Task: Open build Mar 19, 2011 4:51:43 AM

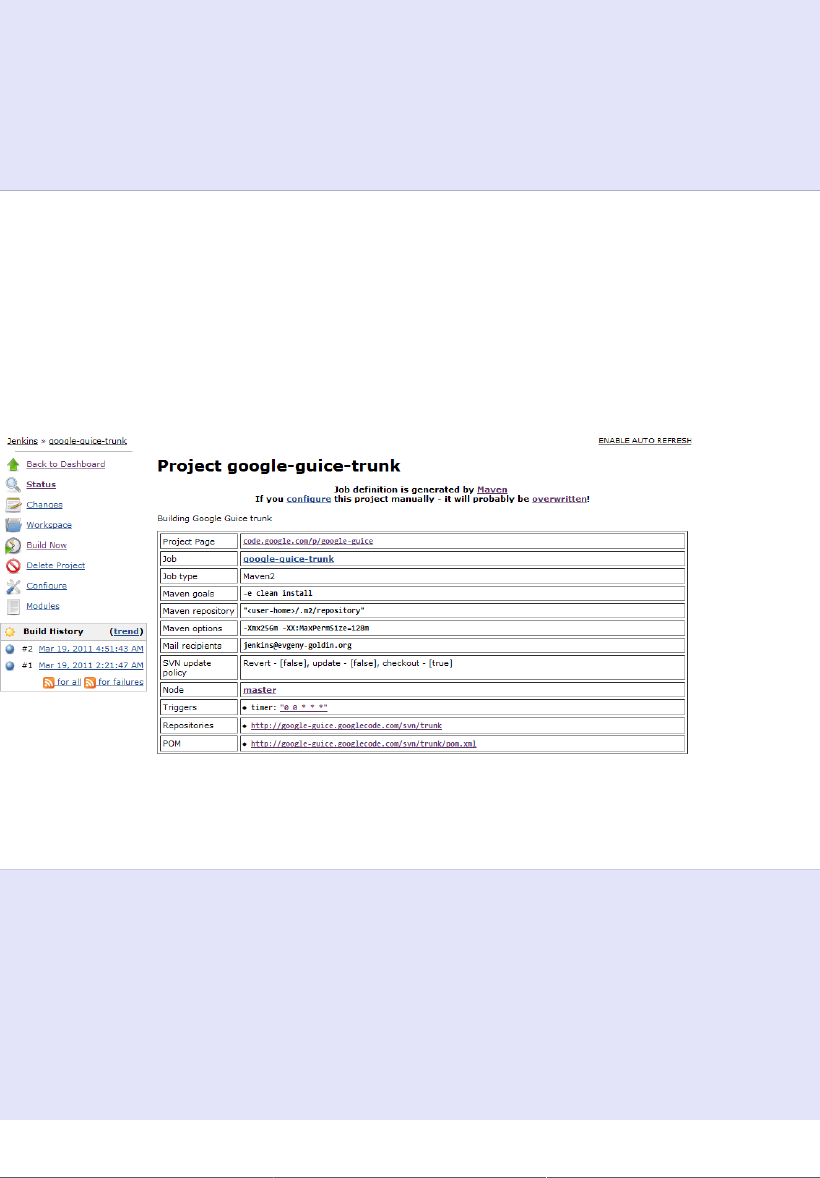Action: coord(91,648)
